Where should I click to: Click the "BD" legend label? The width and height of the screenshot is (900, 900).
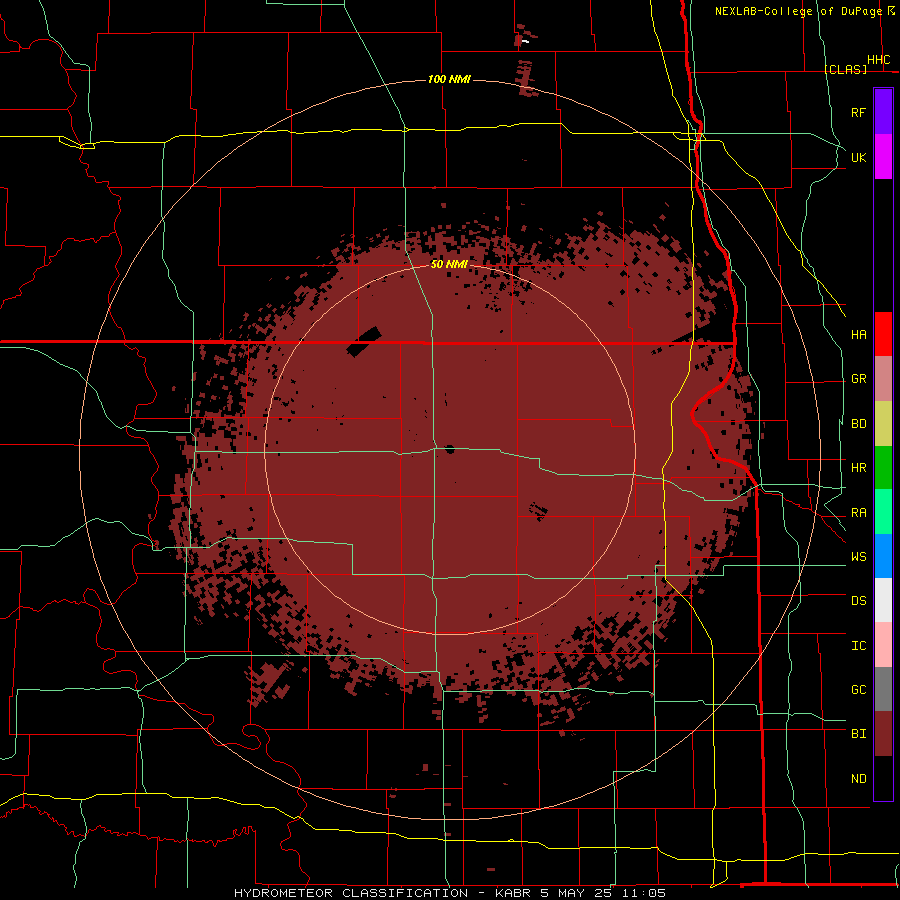pos(858,424)
